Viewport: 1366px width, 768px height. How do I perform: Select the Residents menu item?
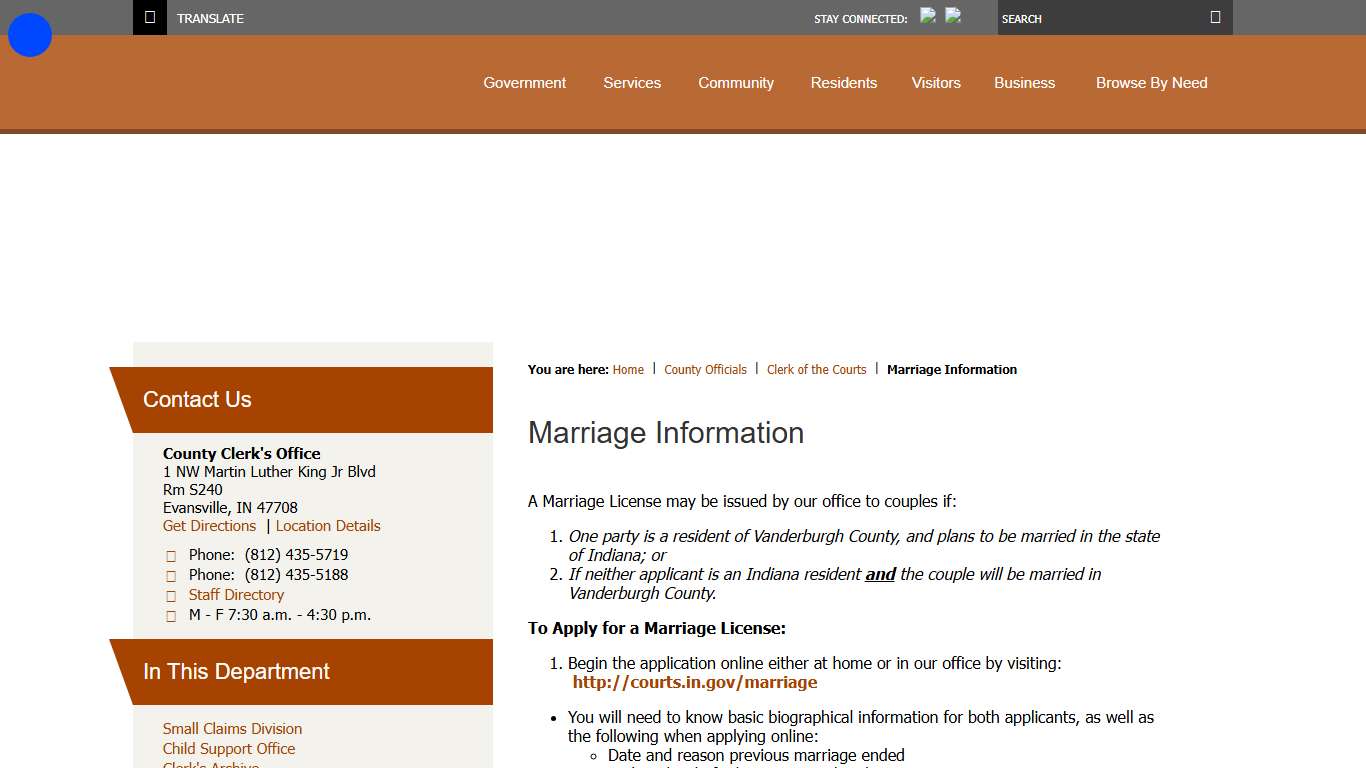(843, 83)
